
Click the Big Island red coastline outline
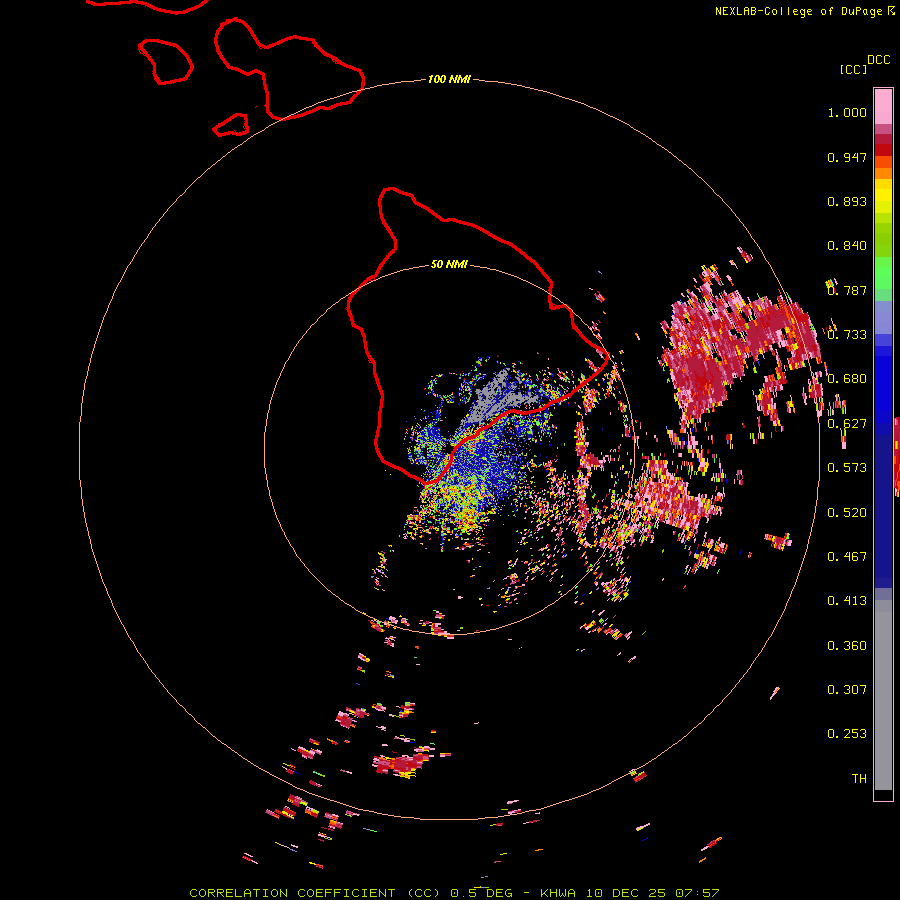pos(476,335)
